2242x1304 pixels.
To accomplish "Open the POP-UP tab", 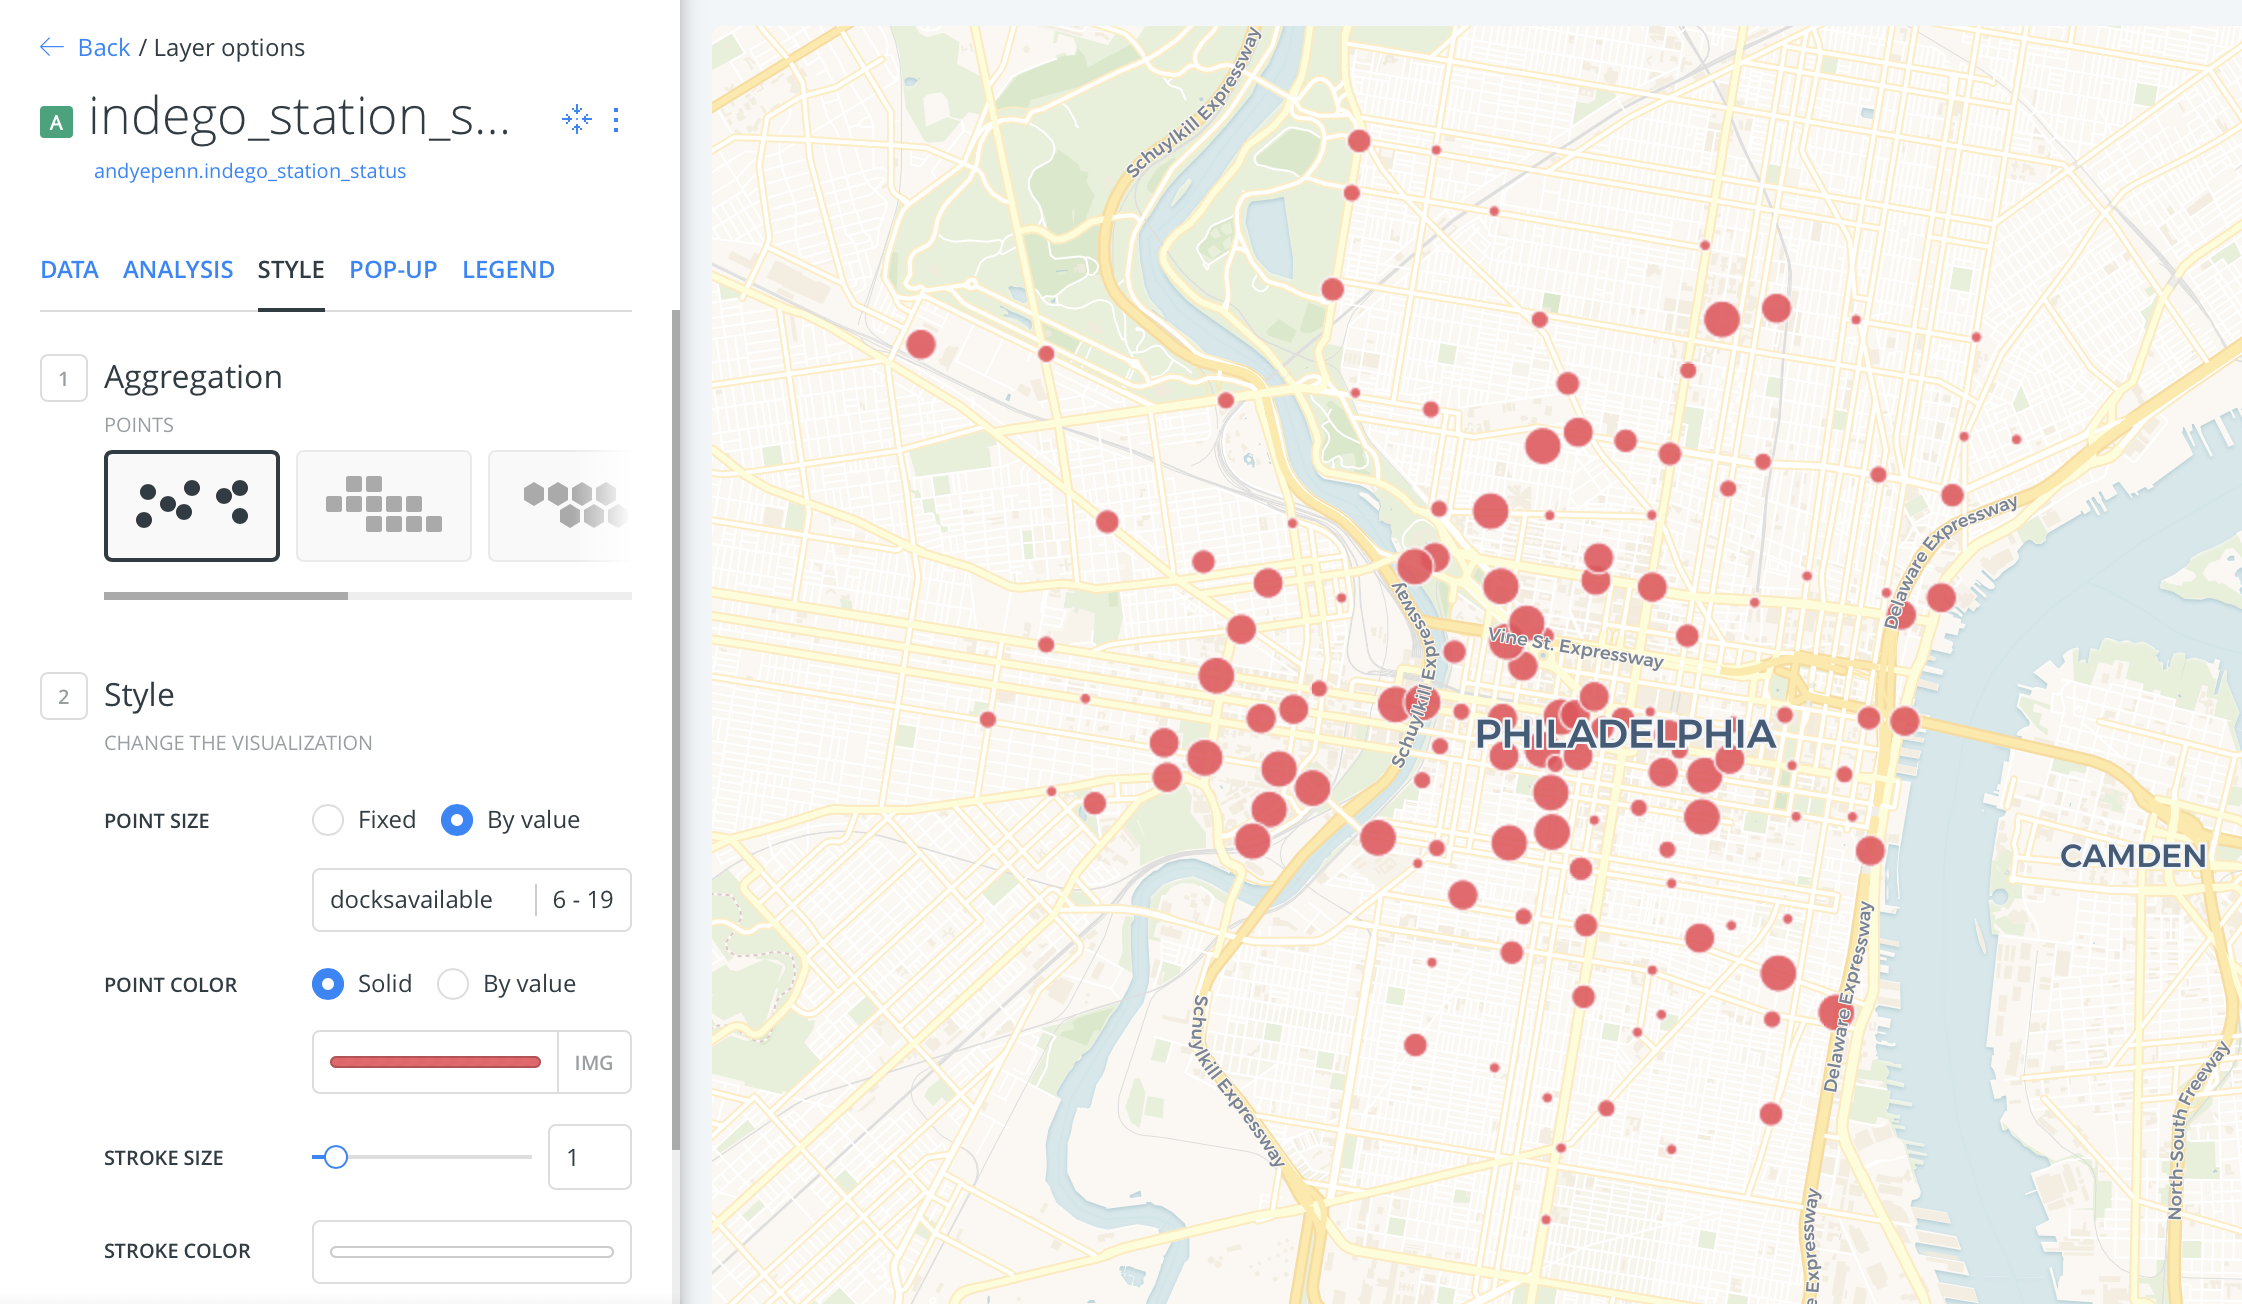I will pyautogui.click(x=393, y=270).
